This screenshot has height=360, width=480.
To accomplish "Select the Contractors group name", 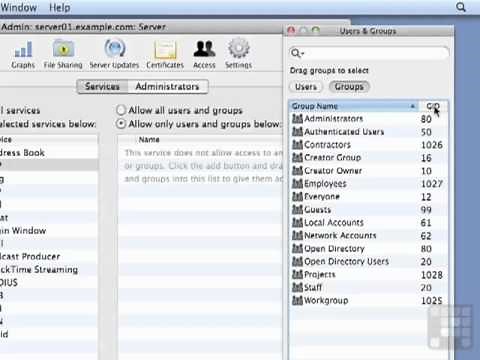I will pyautogui.click(x=327, y=144).
